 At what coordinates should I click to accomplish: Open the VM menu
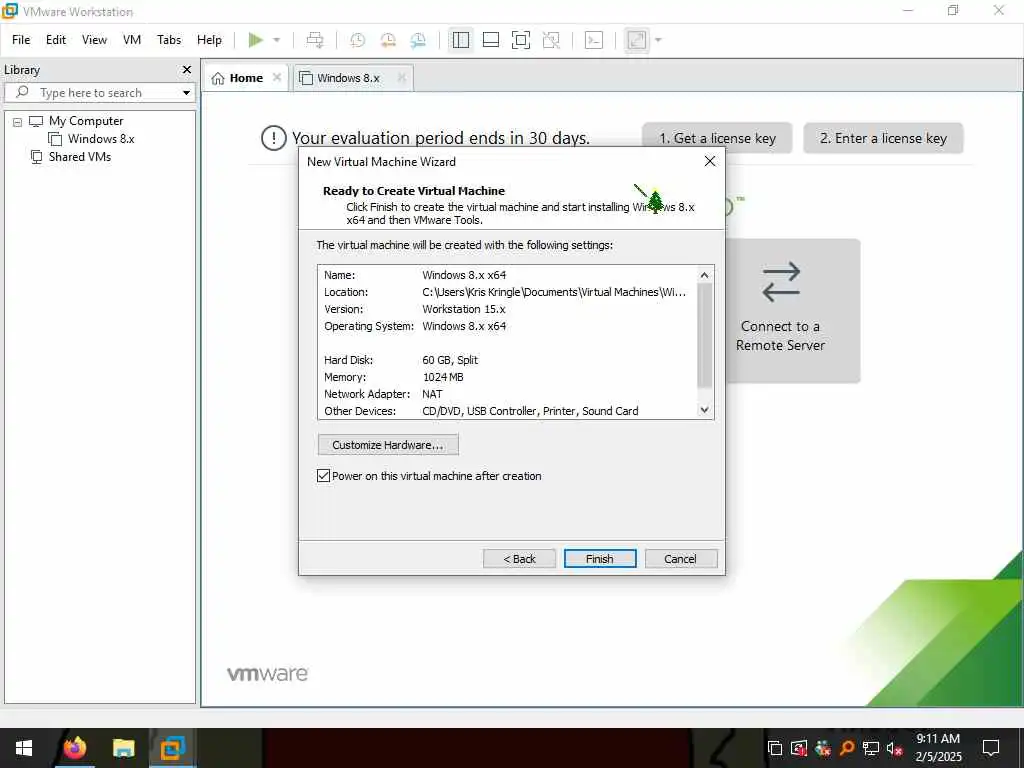pyautogui.click(x=132, y=40)
